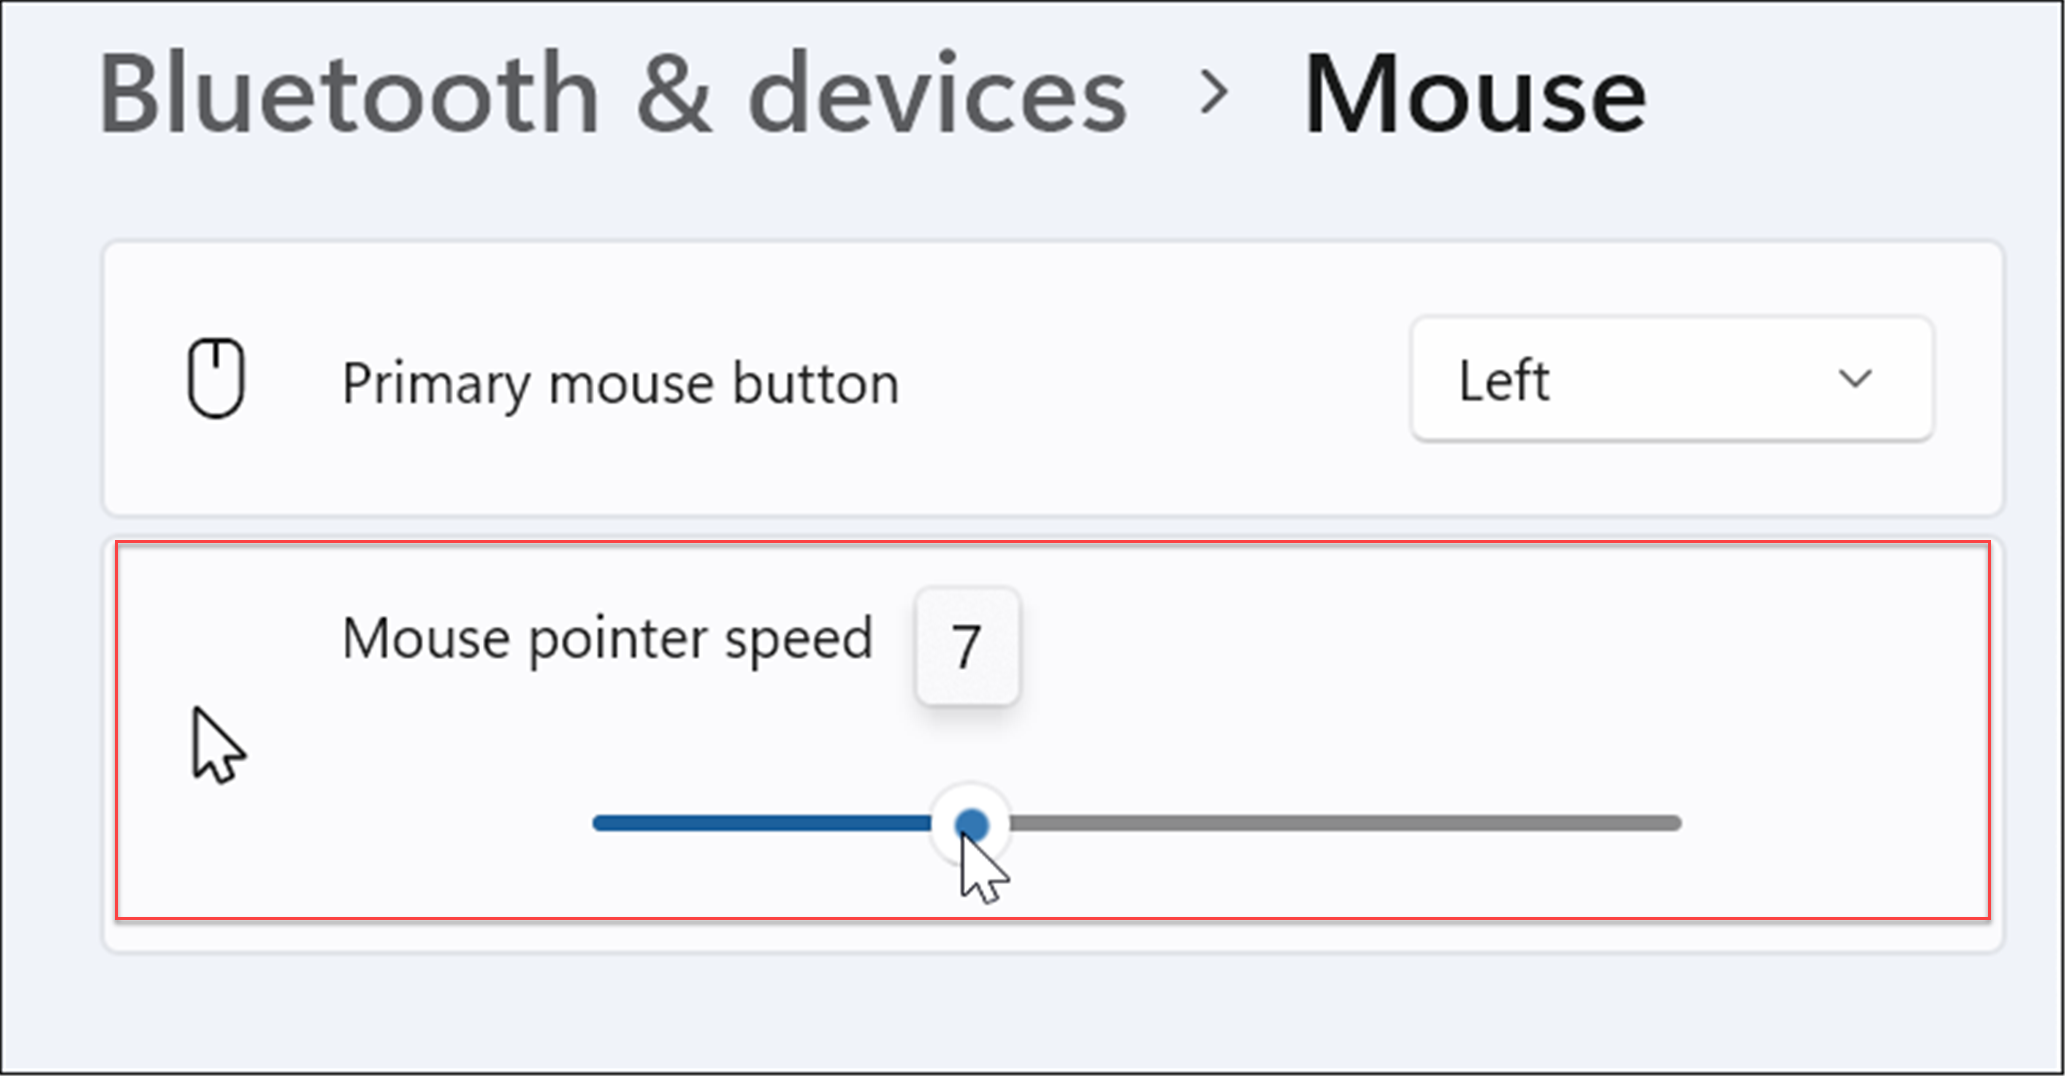Expand the Left button selector chevron
Viewport: 2065px width, 1076px height.
click(1855, 380)
